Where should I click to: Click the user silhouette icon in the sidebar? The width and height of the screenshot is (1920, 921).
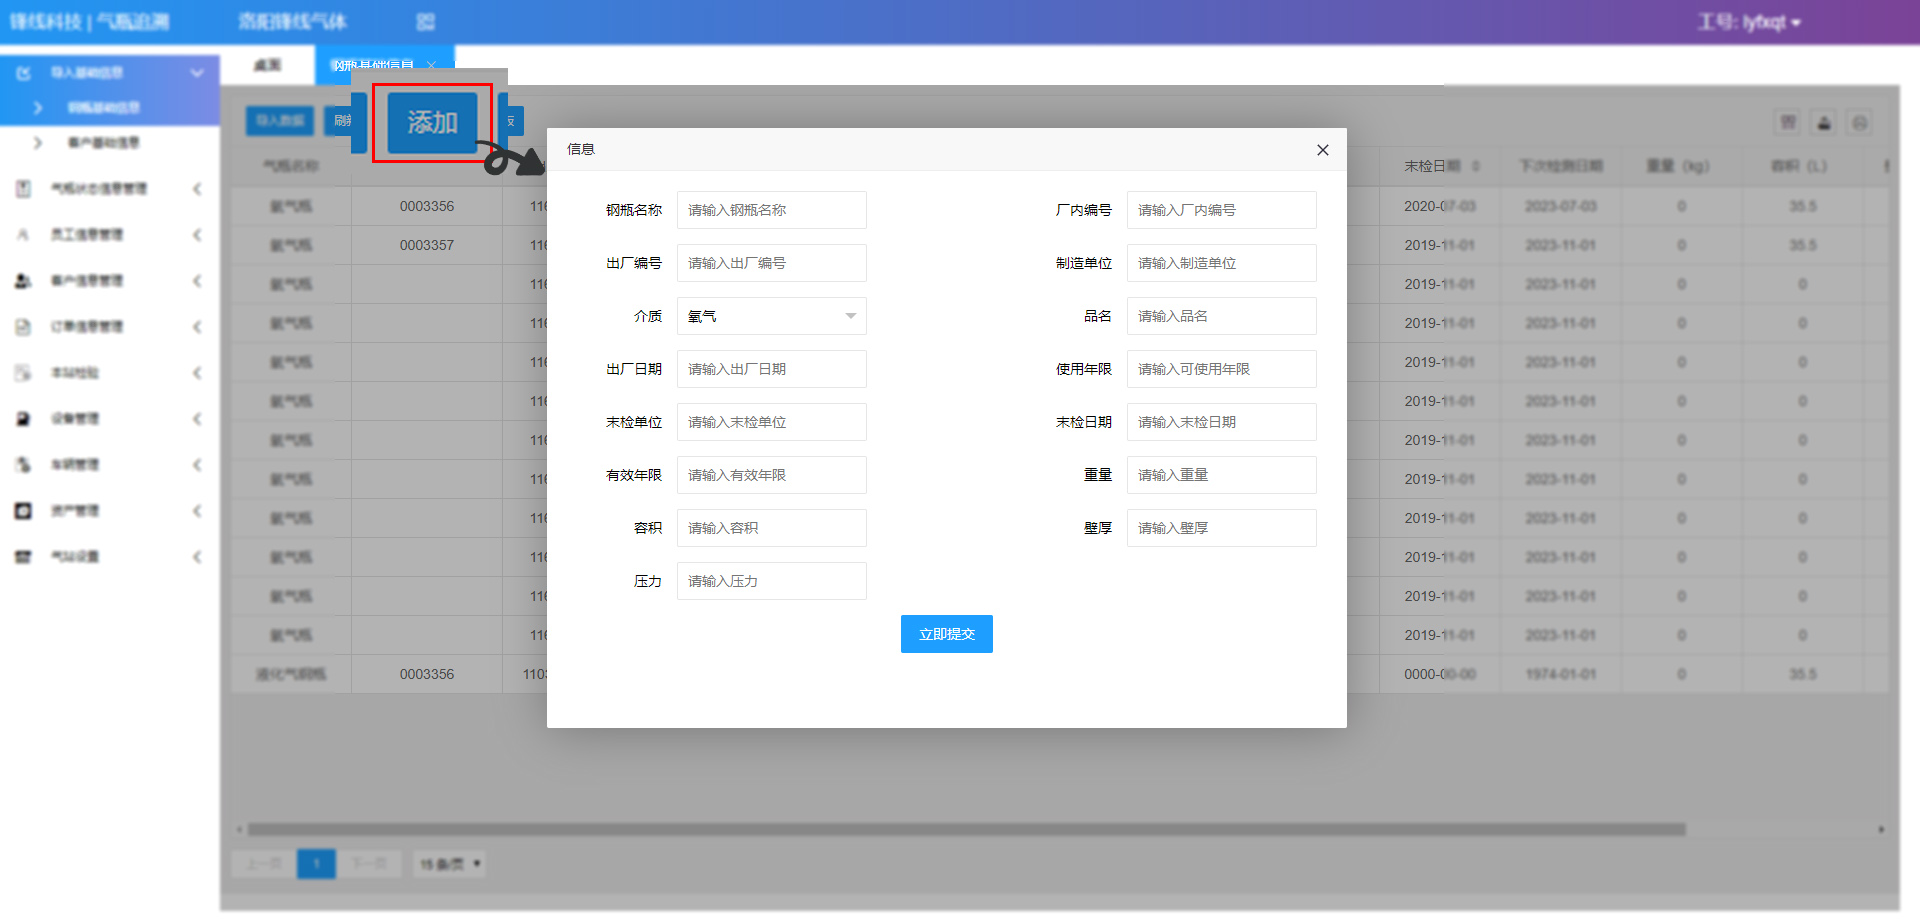(23, 281)
